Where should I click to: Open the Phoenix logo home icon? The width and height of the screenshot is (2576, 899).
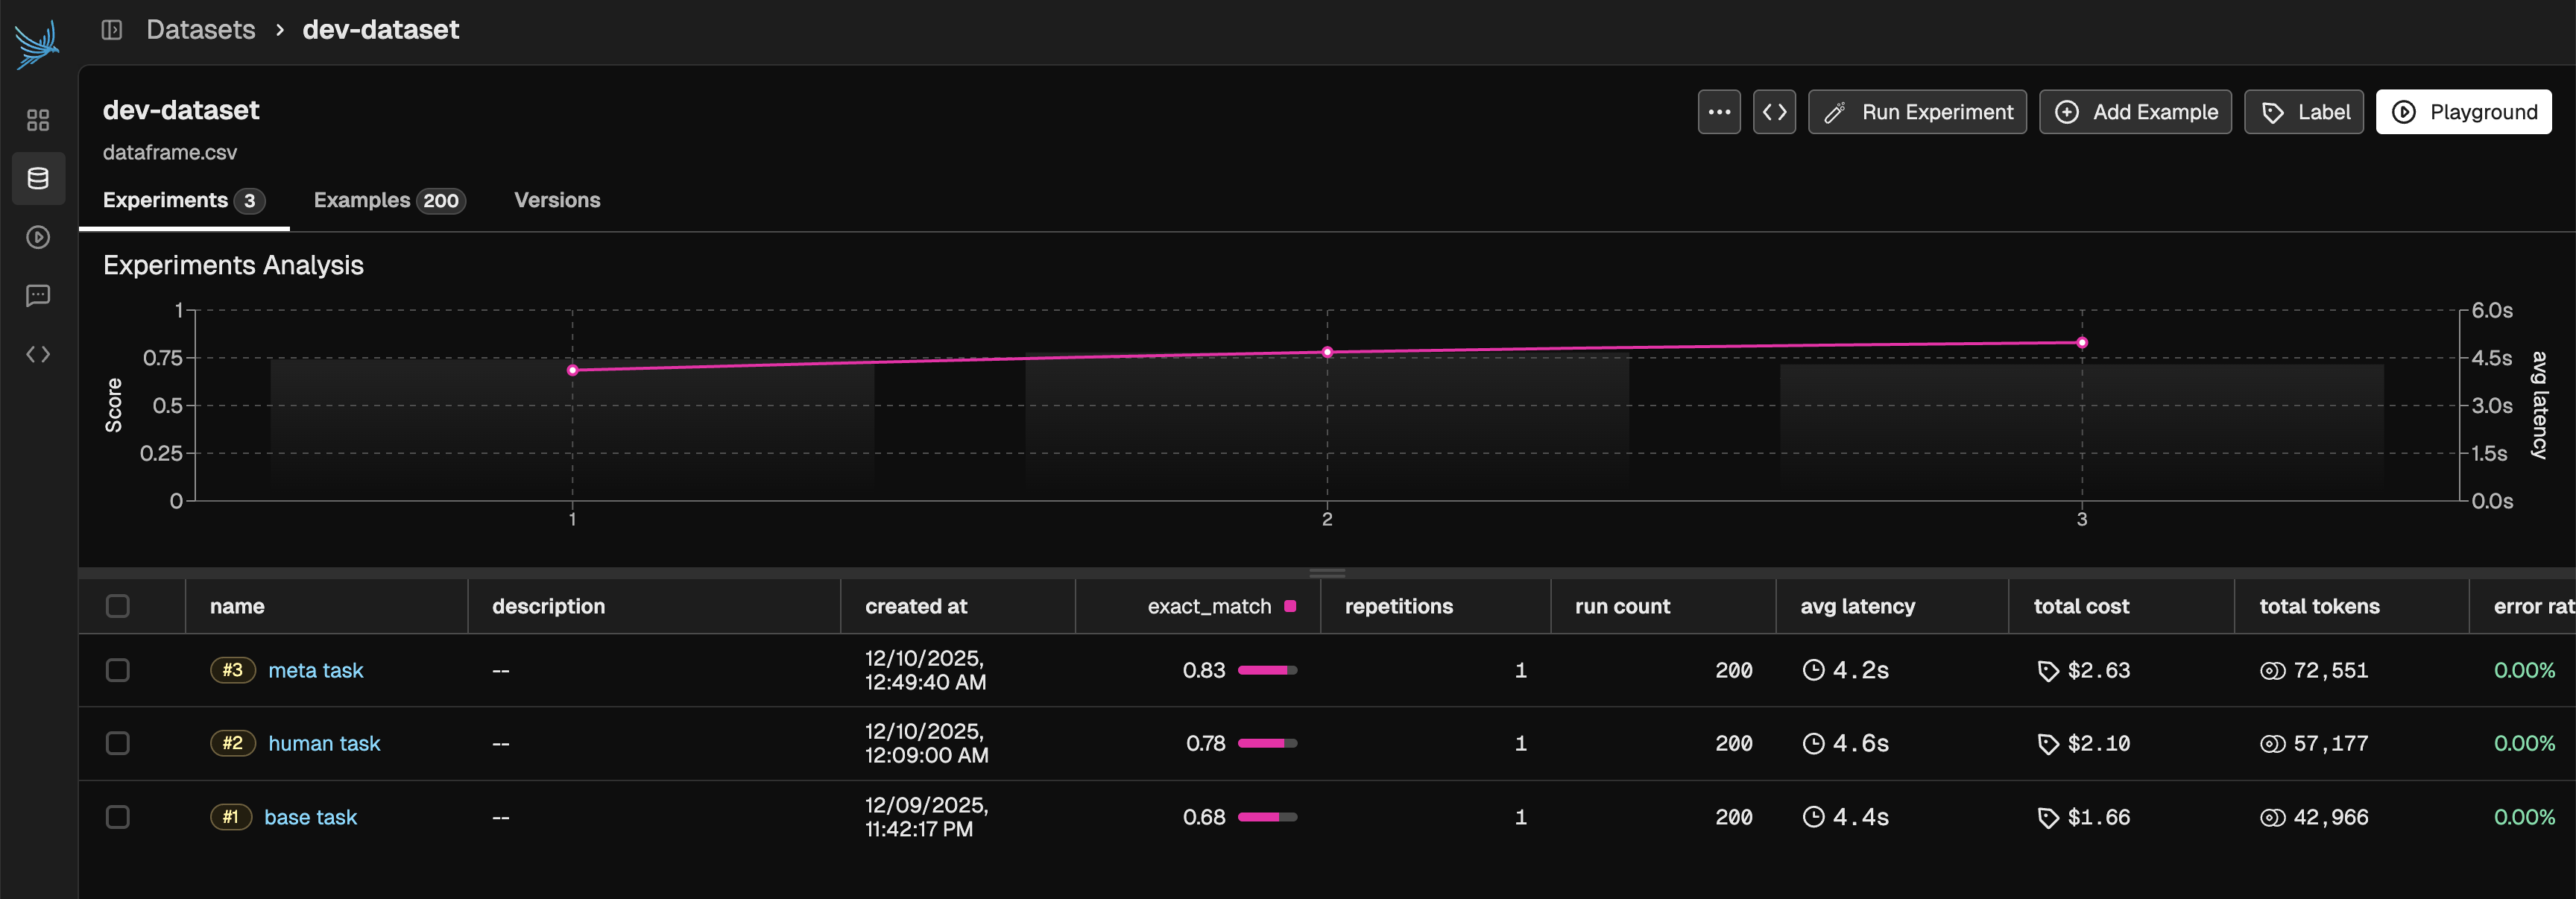pyautogui.click(x=37, y=45)
